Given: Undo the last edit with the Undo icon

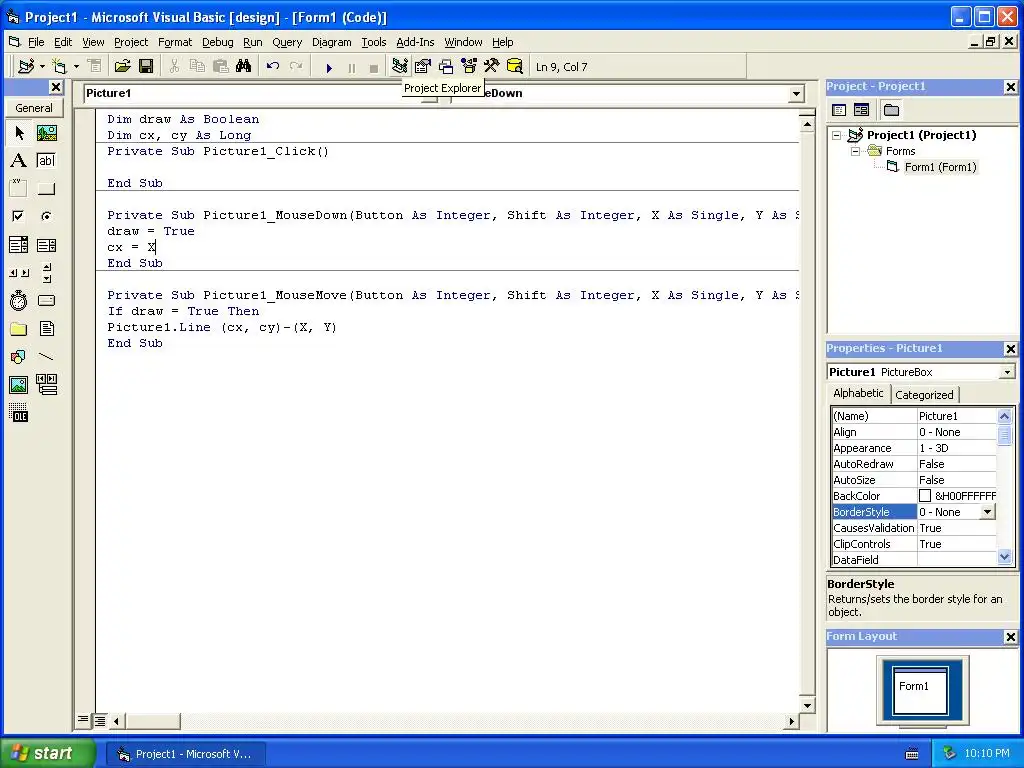Looking at the screenshot, I should [273, 67].
